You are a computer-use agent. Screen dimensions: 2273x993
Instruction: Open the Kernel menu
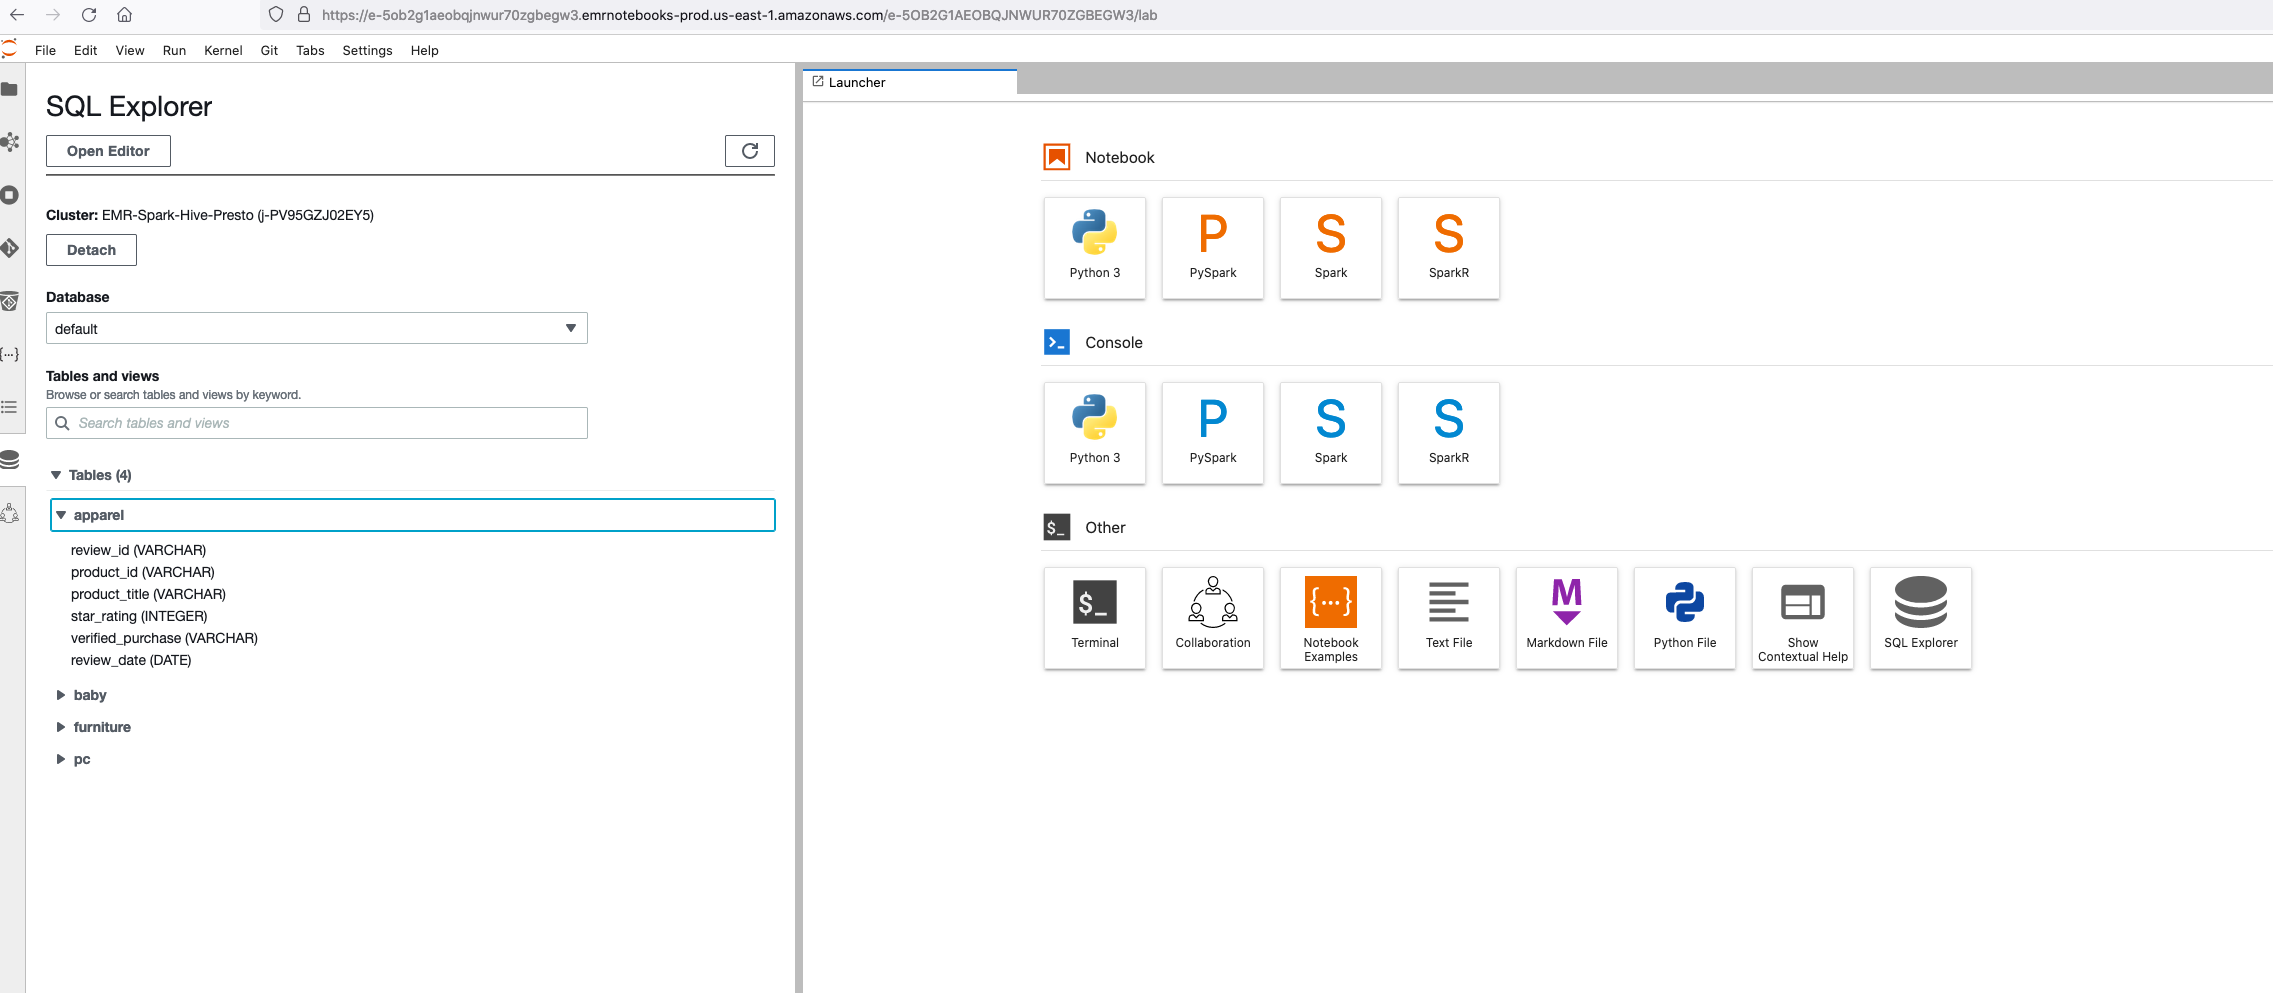point(223,50)
